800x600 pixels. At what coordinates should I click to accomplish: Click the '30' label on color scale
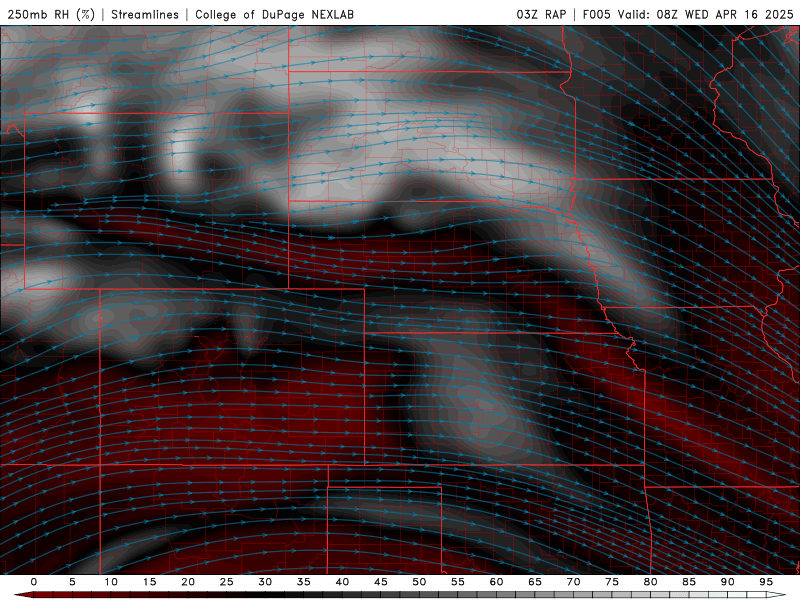tap(265, 582)
